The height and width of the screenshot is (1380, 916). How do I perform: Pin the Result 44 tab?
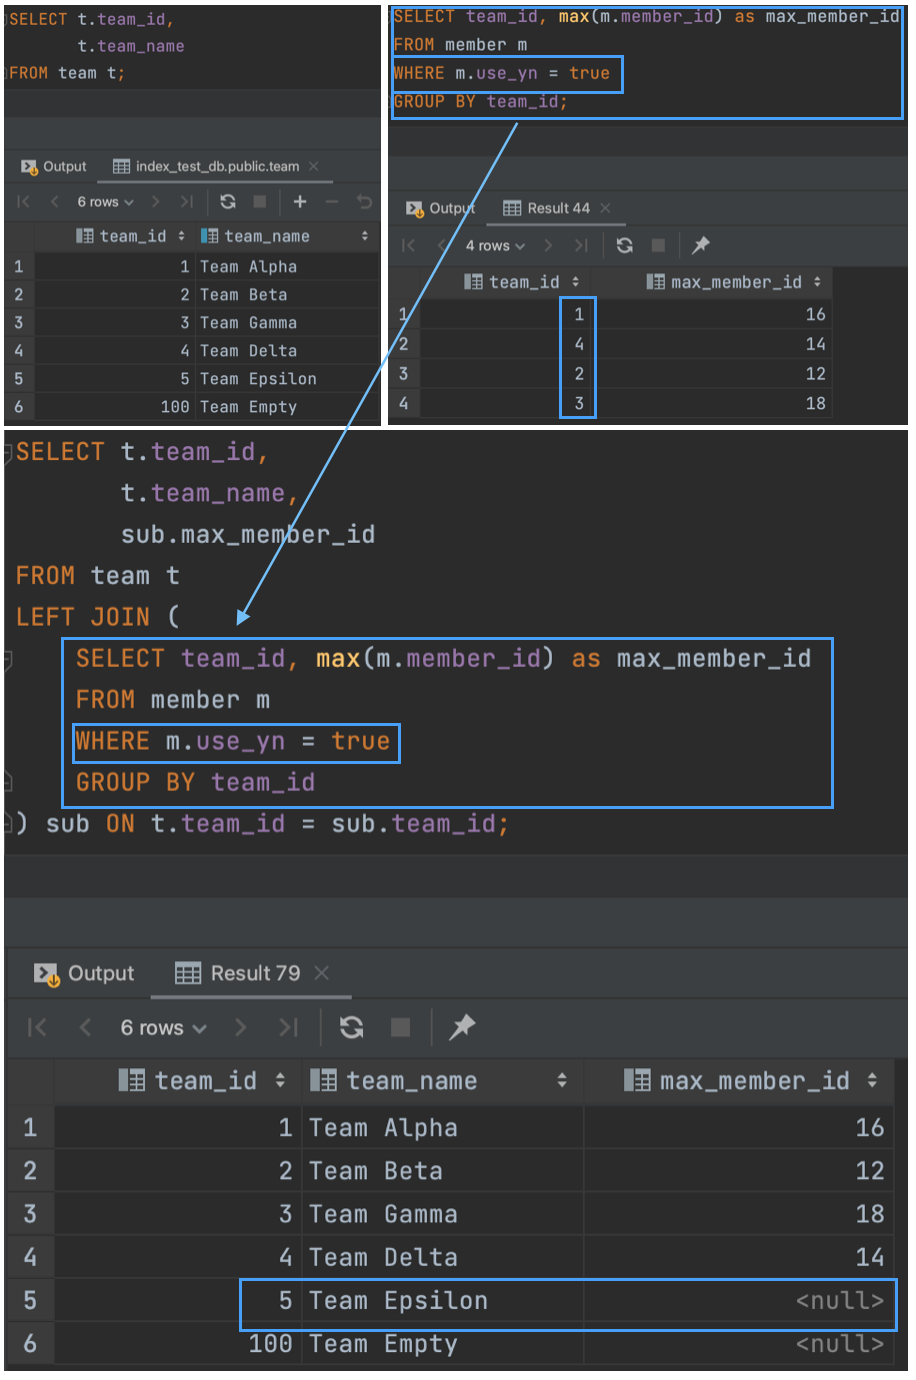click(701, 245)
